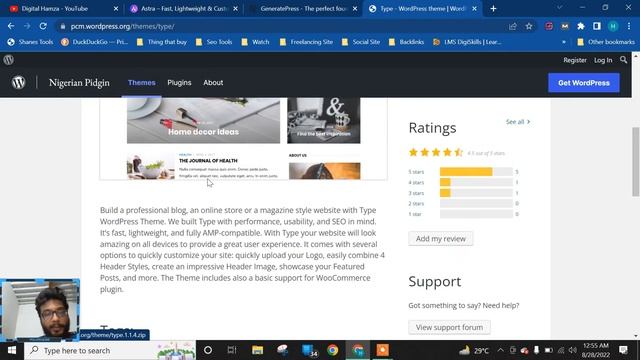
Task: Click the Gmail extension icon in toolbar
Action: click(x=565, y=26)
